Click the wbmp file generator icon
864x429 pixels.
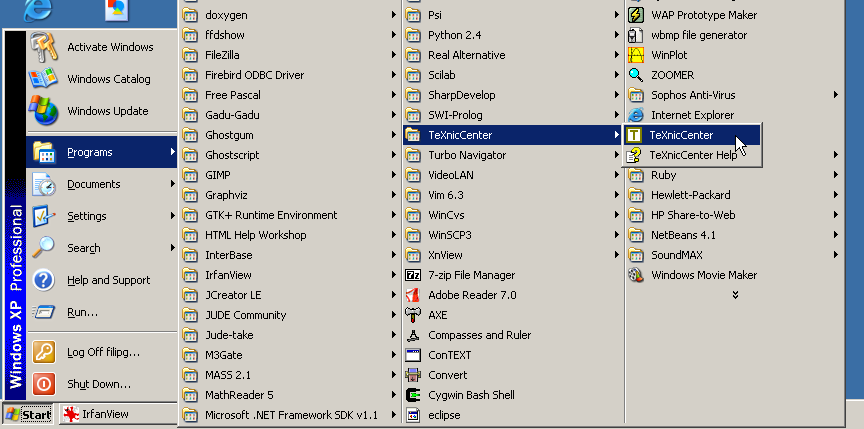(x=636, y=35)
